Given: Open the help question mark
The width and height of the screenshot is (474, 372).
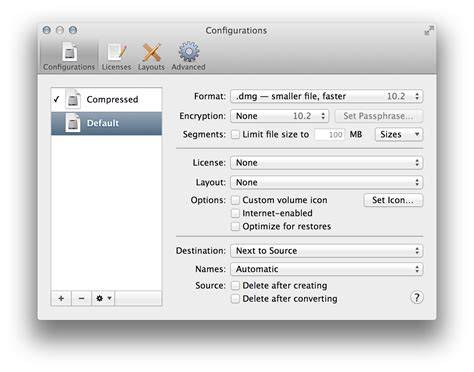Looking at the screenshot, I should click(416, 297).
